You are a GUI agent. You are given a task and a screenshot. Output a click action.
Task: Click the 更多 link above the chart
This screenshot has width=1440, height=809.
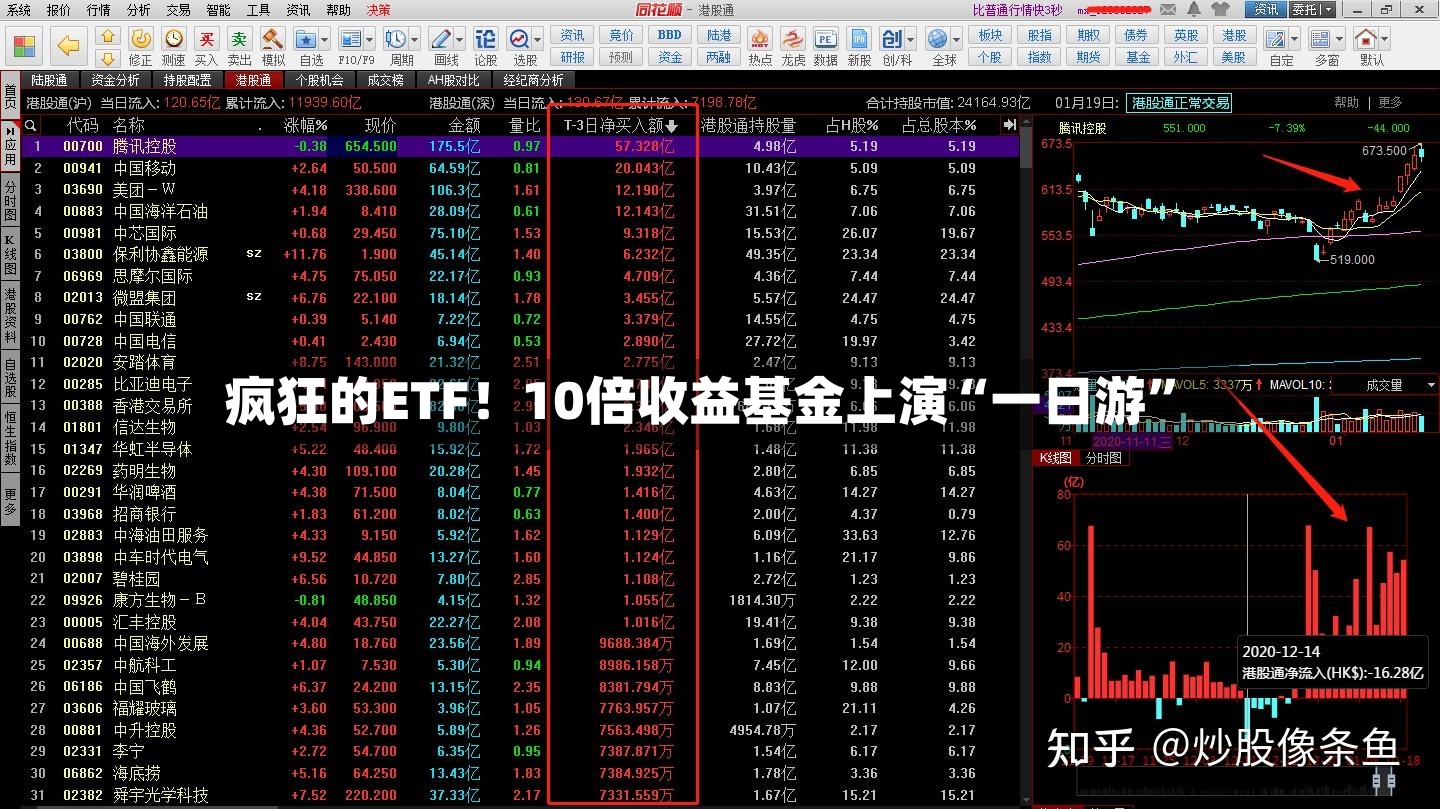[1390, 102]
